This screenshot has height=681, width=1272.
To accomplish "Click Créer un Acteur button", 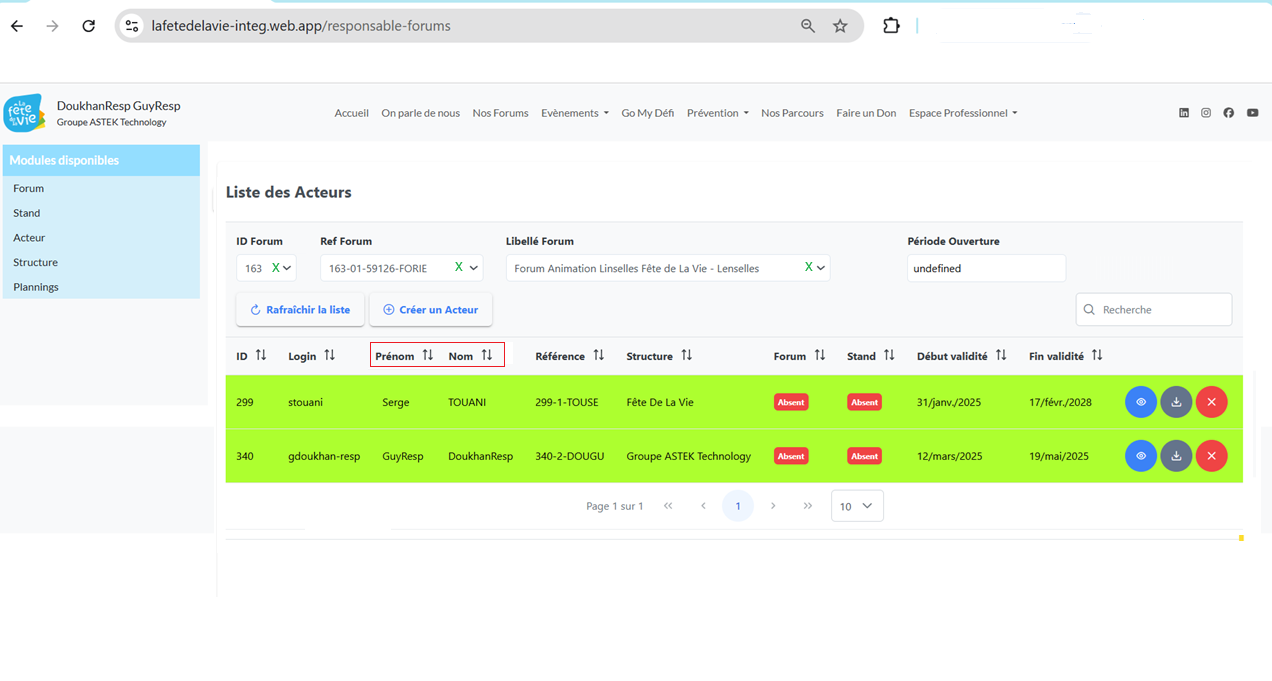I will click(430, 310).
